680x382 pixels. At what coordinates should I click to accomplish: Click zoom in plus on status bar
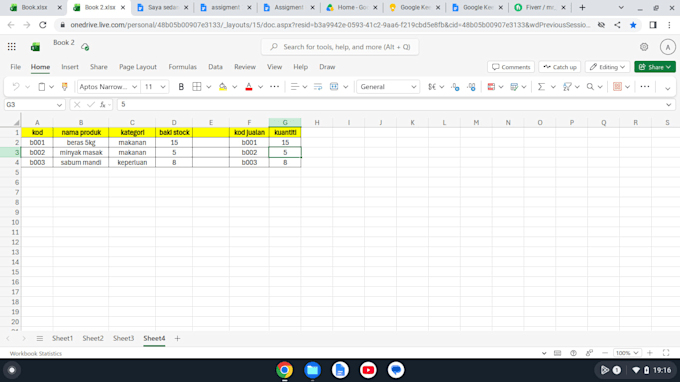pyautogui.click(x=650, y=353)
